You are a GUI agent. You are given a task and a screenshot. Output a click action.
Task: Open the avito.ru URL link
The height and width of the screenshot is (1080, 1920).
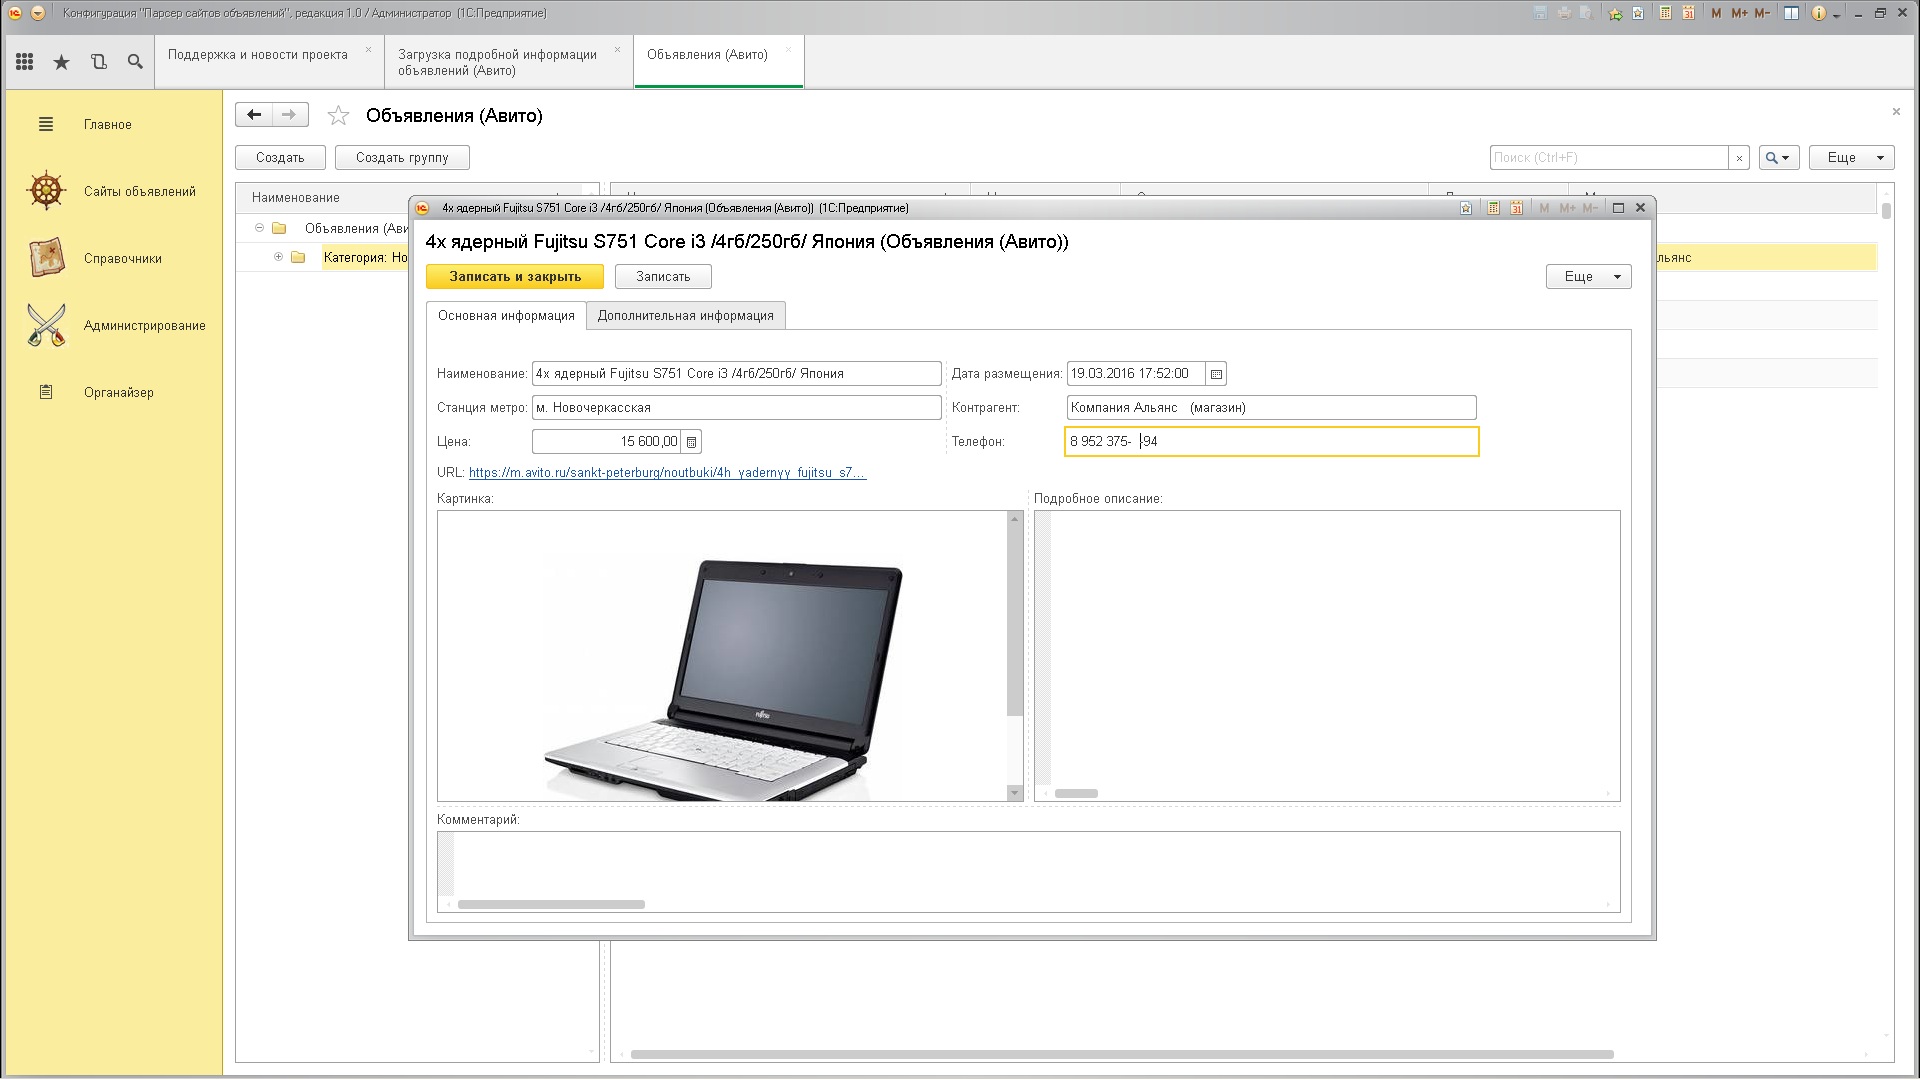[x=667, y=473]
